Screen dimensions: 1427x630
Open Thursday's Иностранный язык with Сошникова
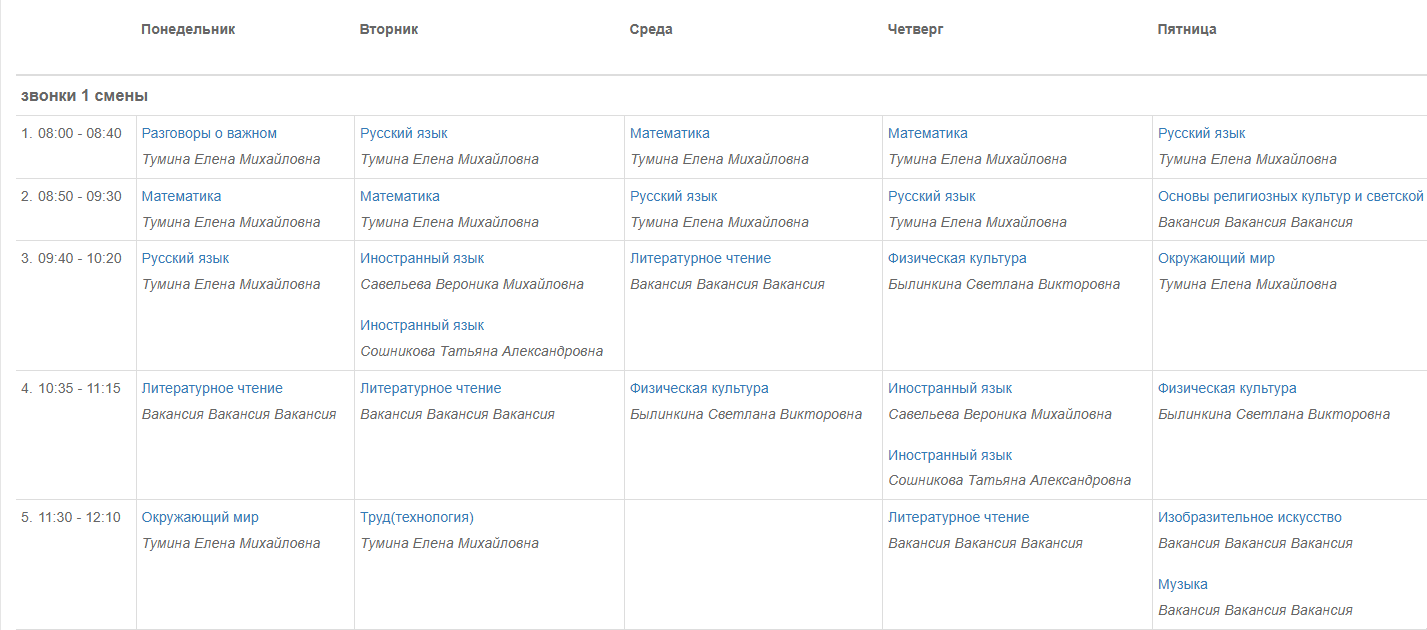tap(950, 455)
